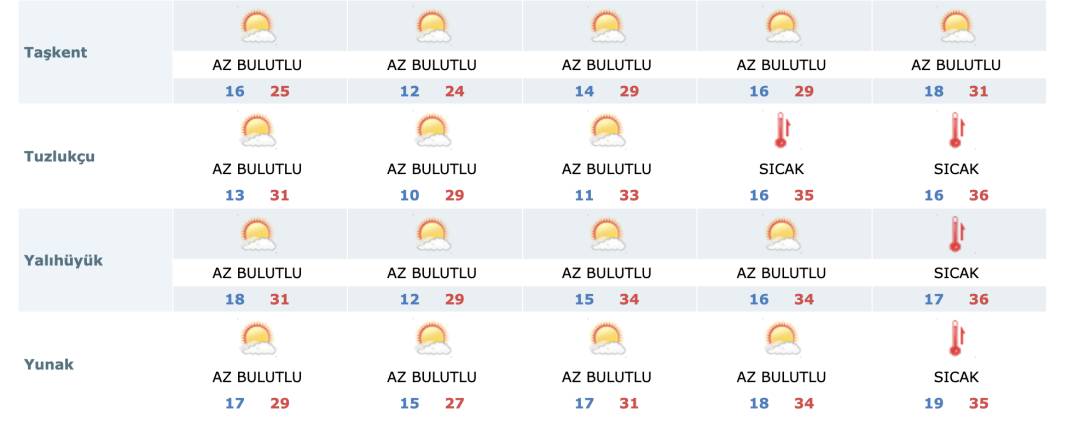Click the sun-cloud icon above Taşkent's 18–31 forecast
This screenshot has height=438, width=1068.
[956, 26]
